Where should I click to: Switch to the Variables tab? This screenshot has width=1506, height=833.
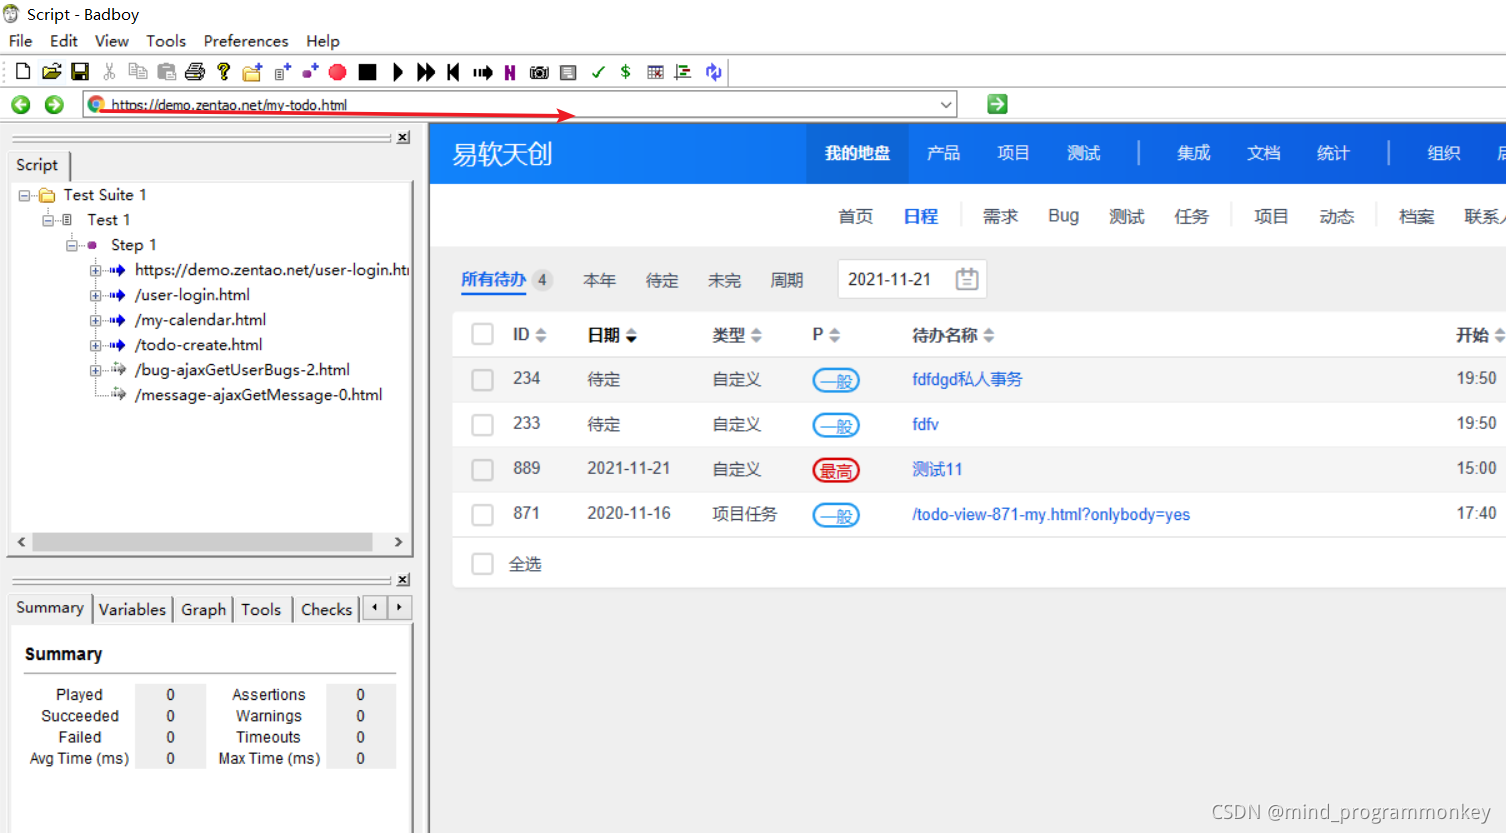132,608
